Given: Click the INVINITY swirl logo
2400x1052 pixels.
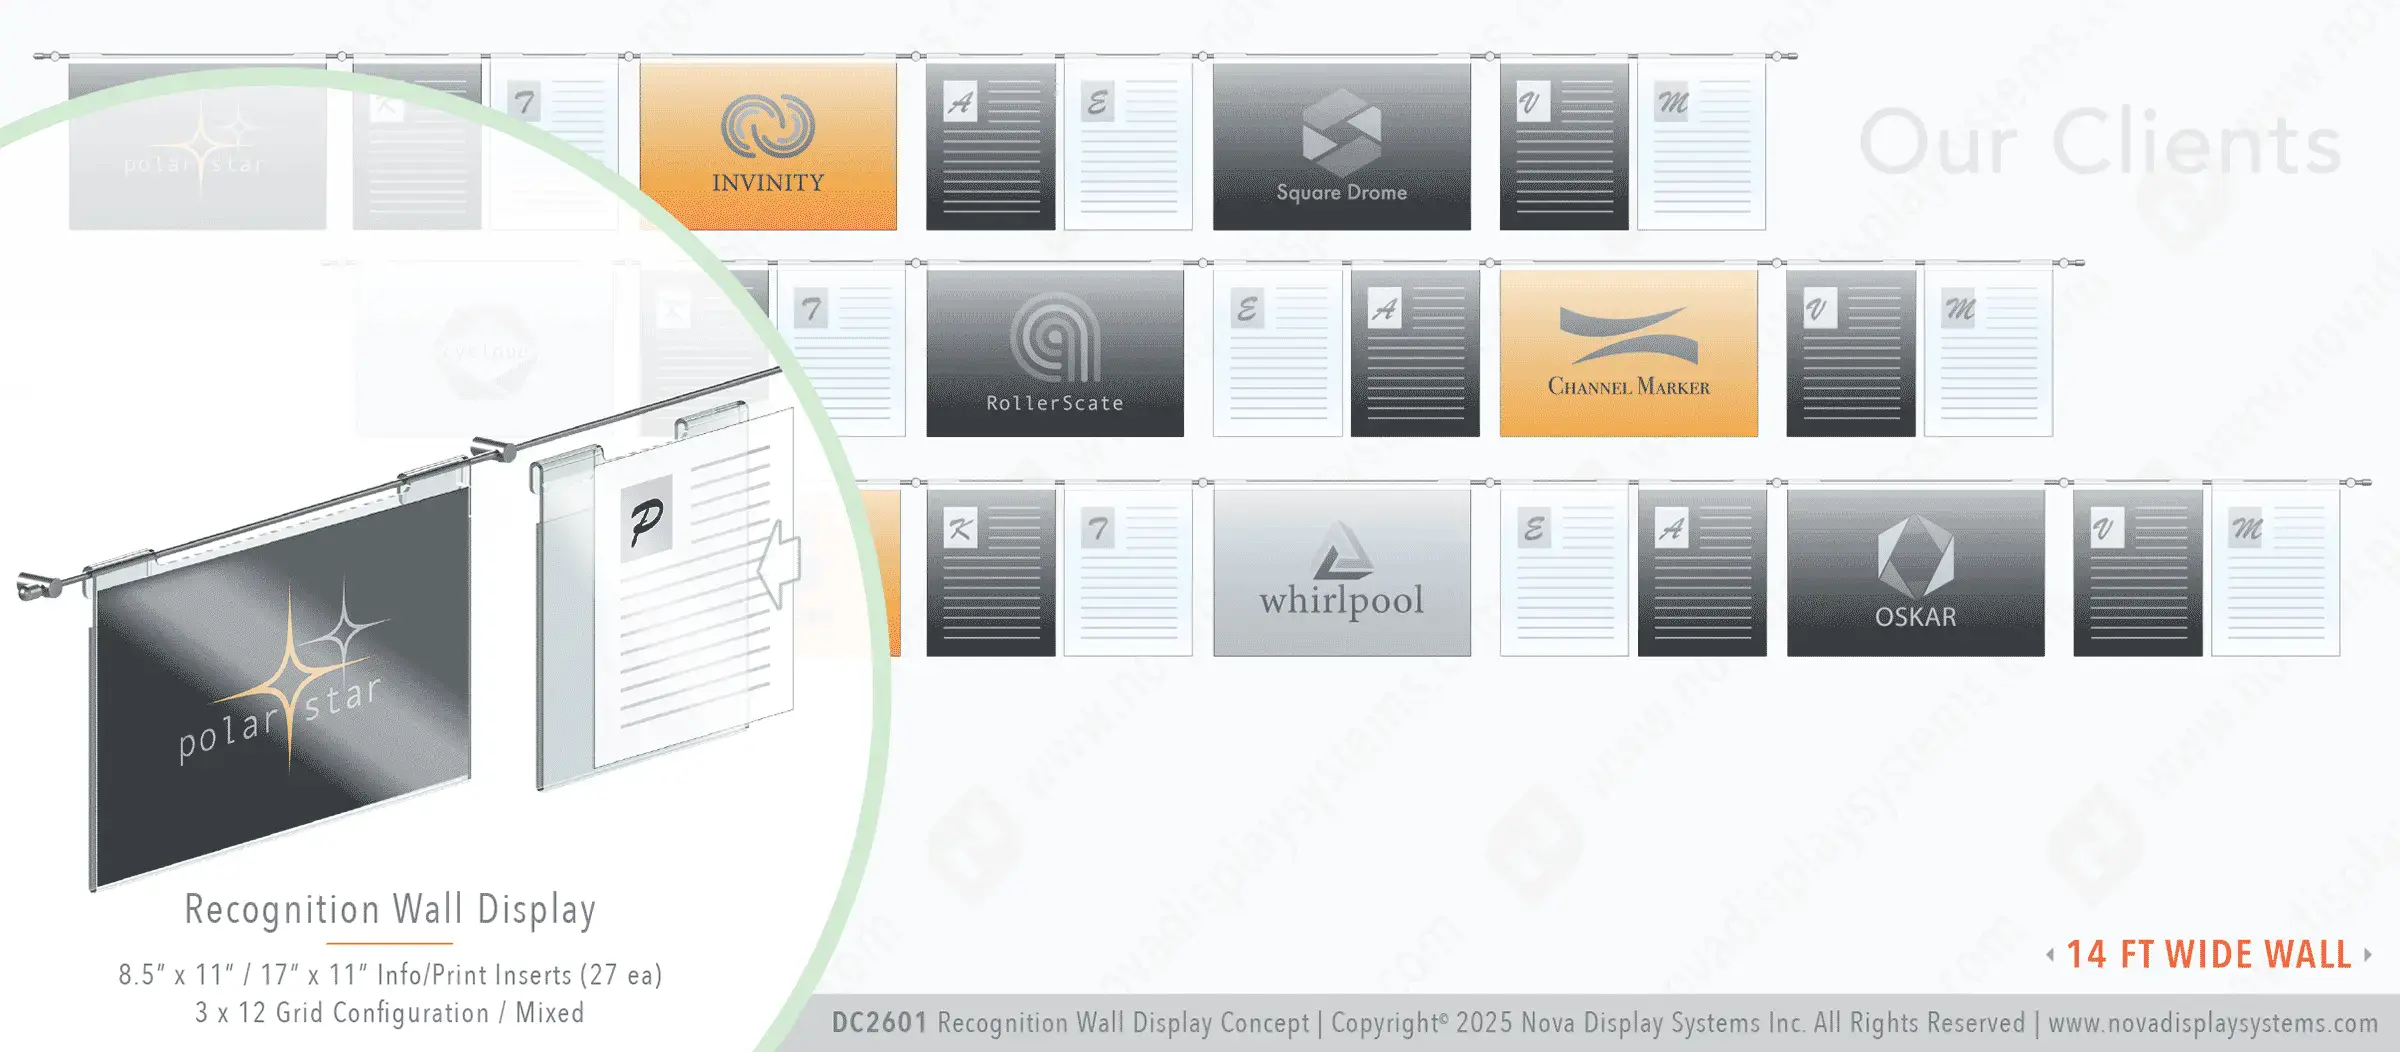Looking at the screenshot, I should click(x=768, y=126).
